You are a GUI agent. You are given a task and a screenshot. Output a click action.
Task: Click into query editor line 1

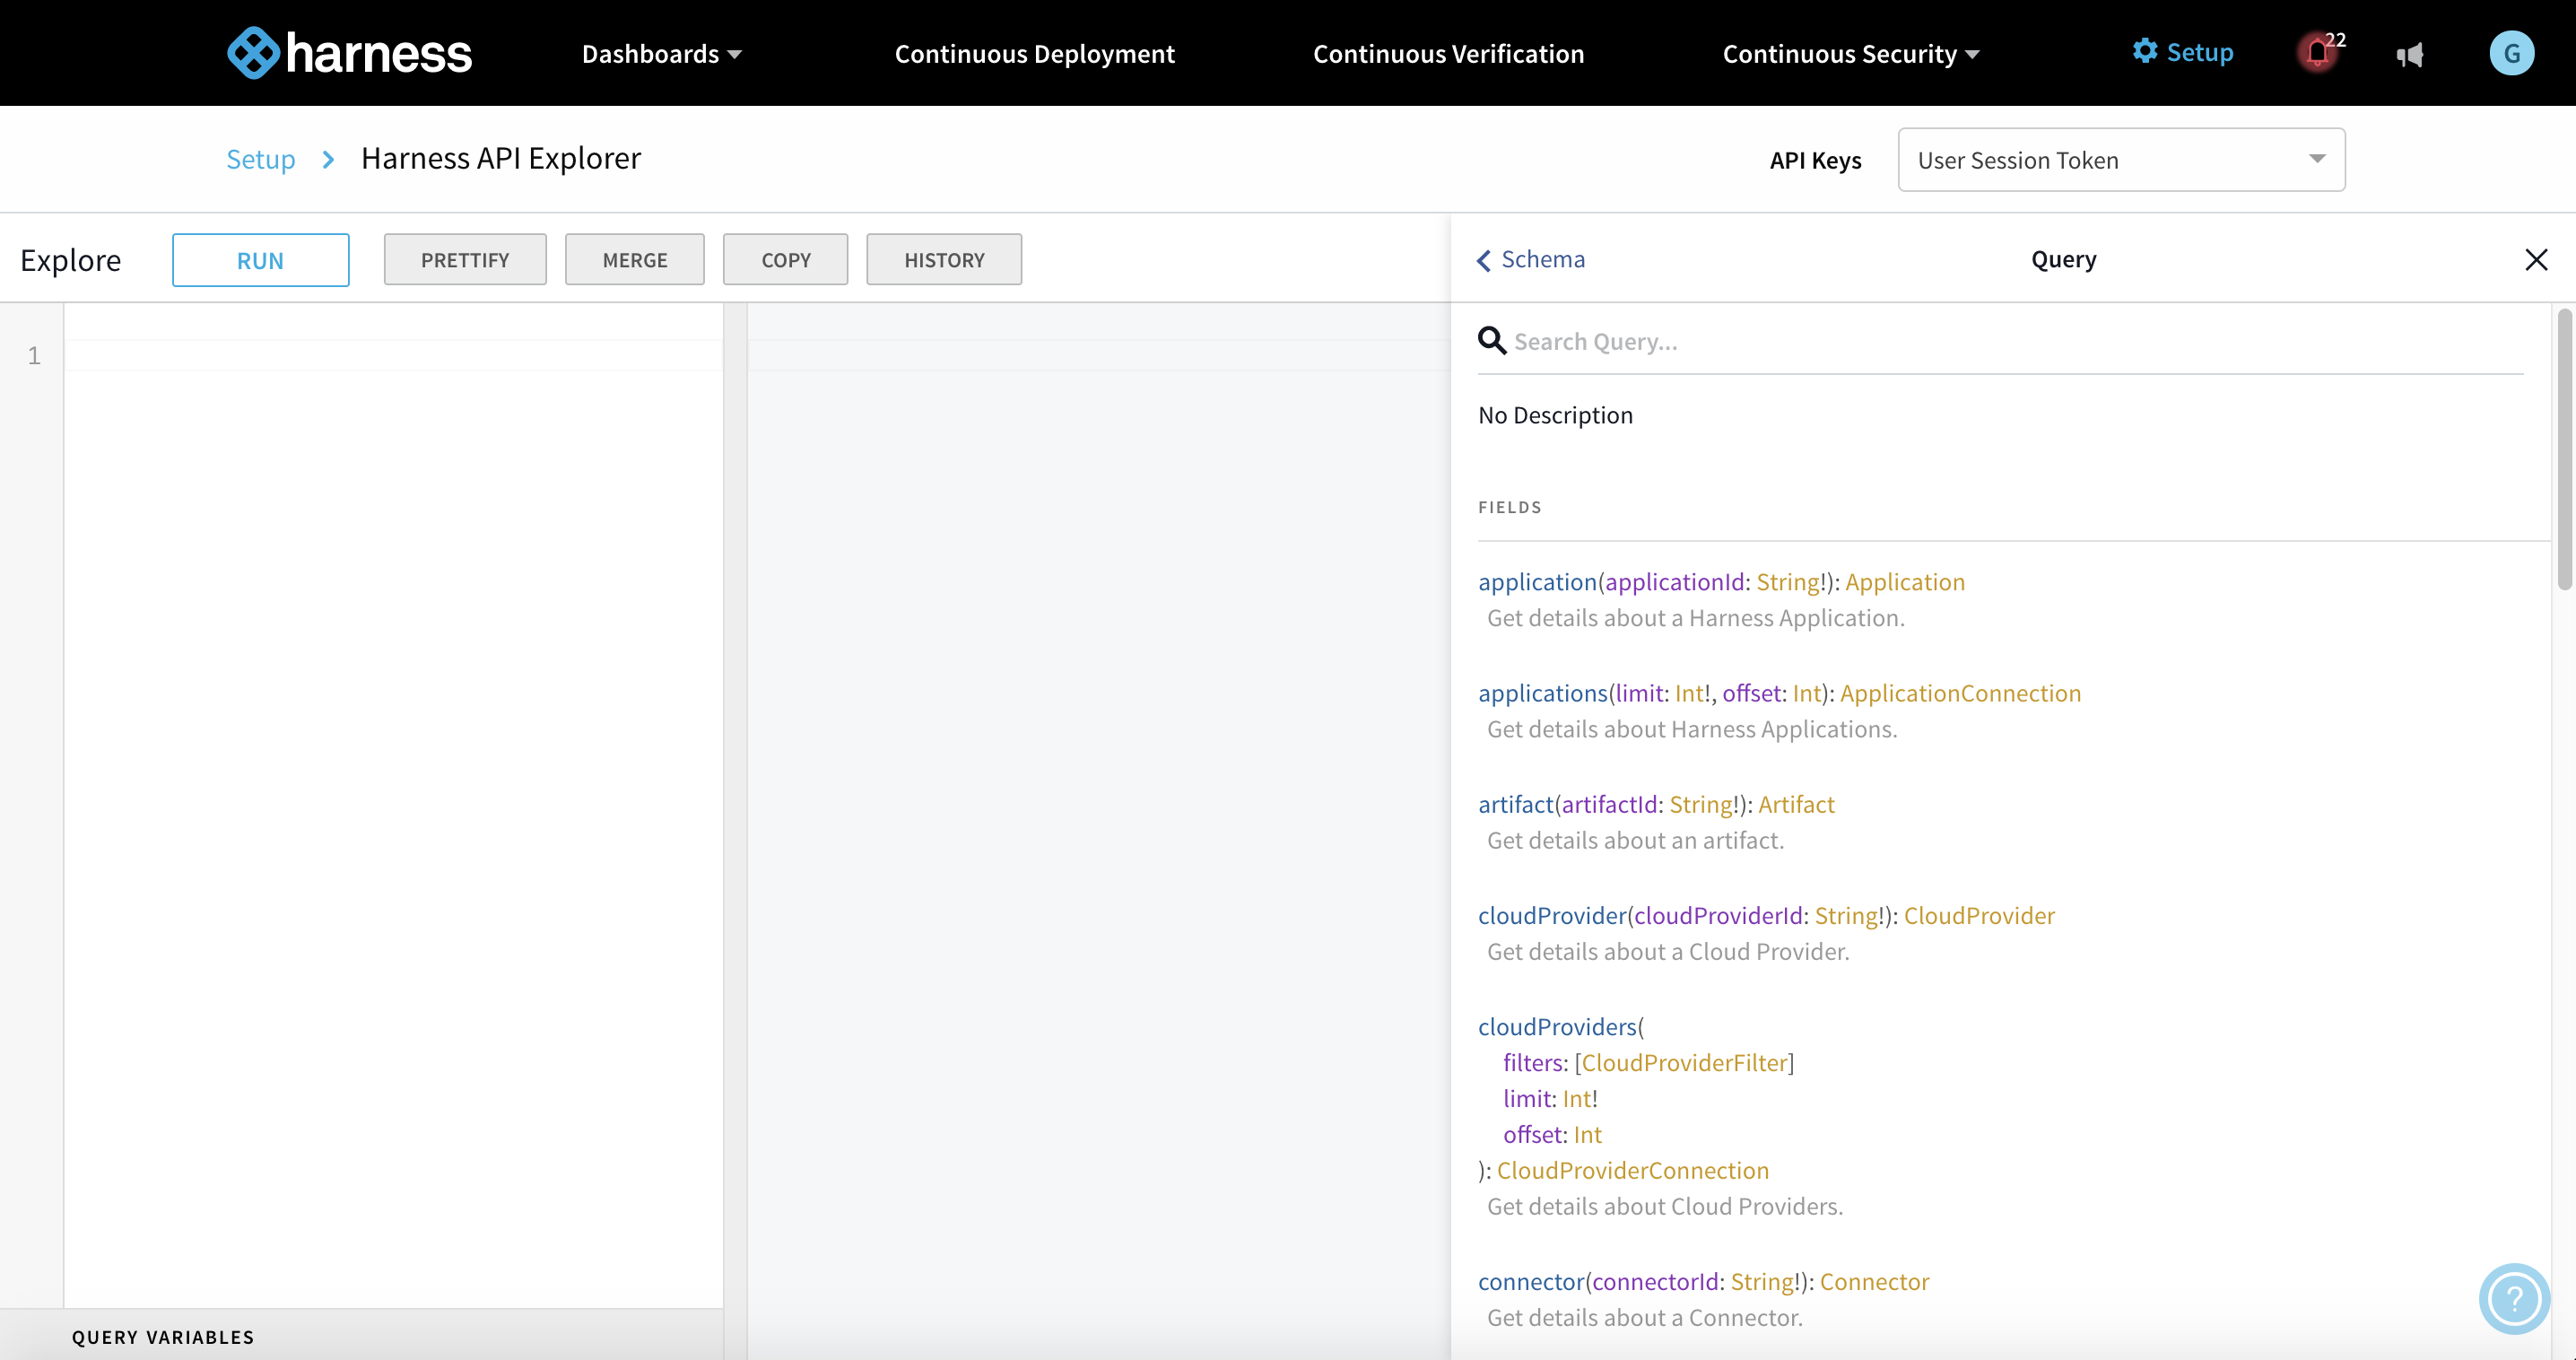pos(393,355)
